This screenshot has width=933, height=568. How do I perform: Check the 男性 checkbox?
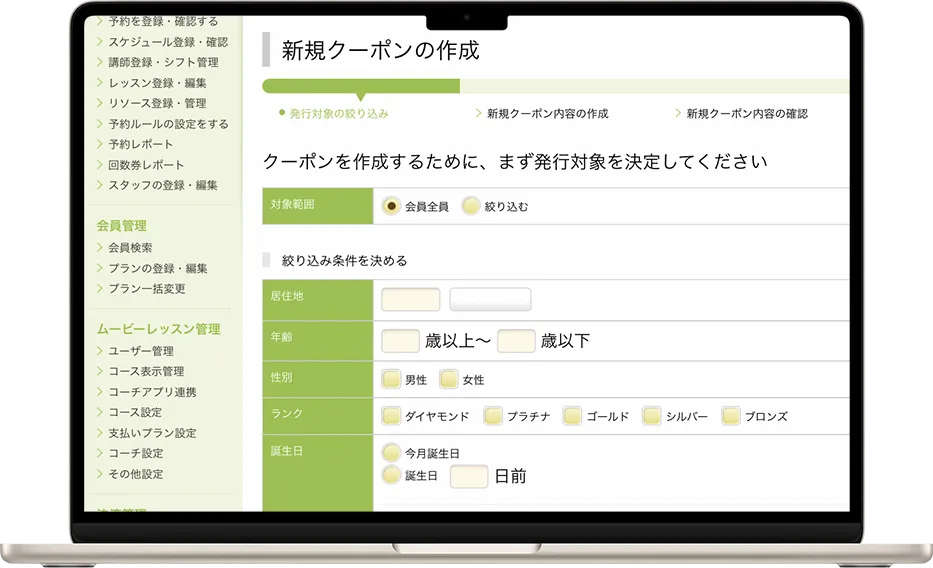391,379
